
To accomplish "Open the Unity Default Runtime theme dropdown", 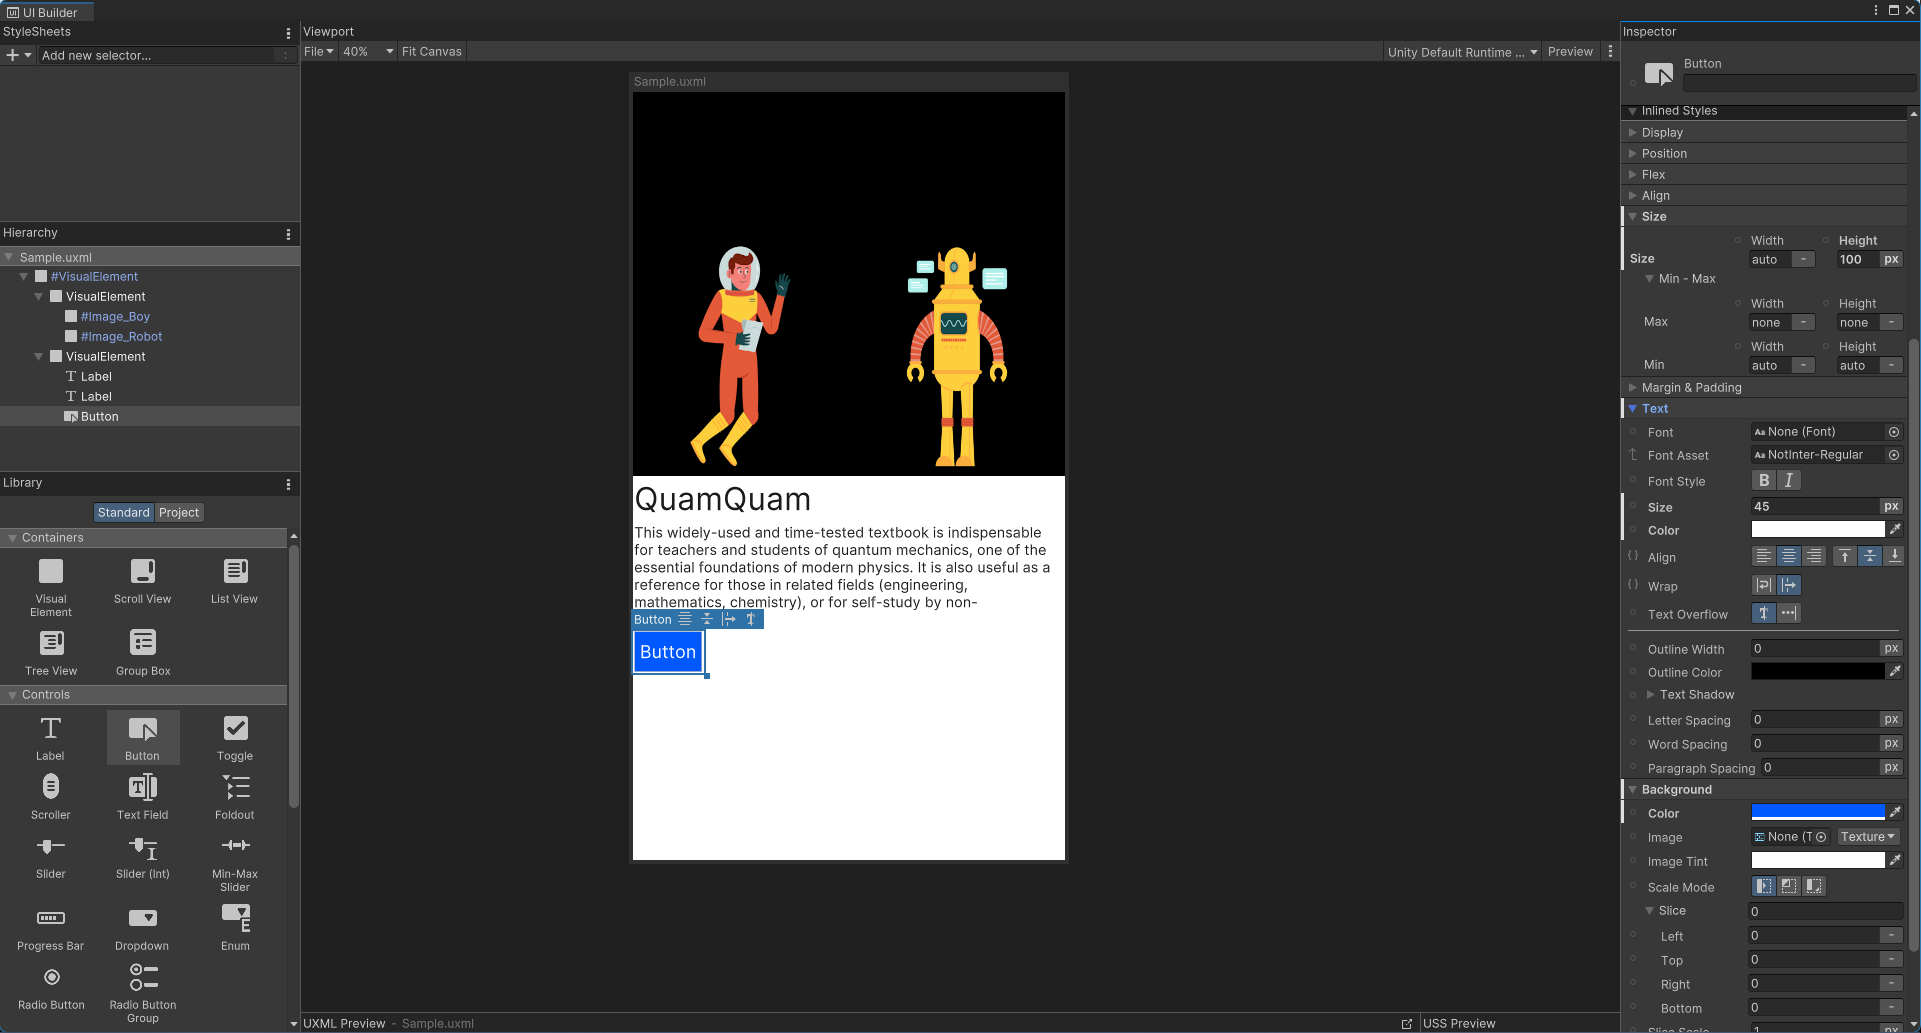I will 1462,52.
